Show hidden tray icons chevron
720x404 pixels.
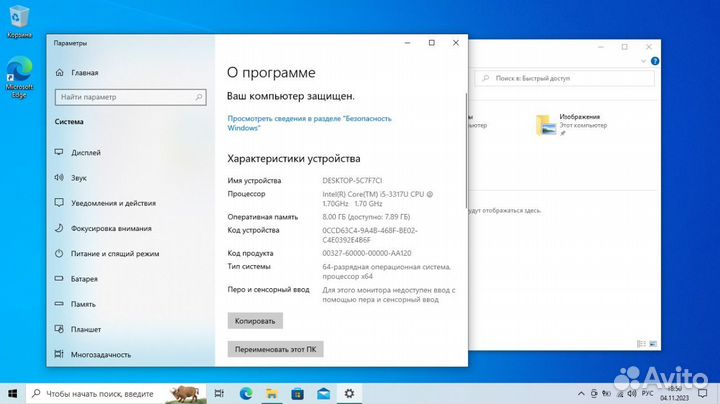[581, 393]
